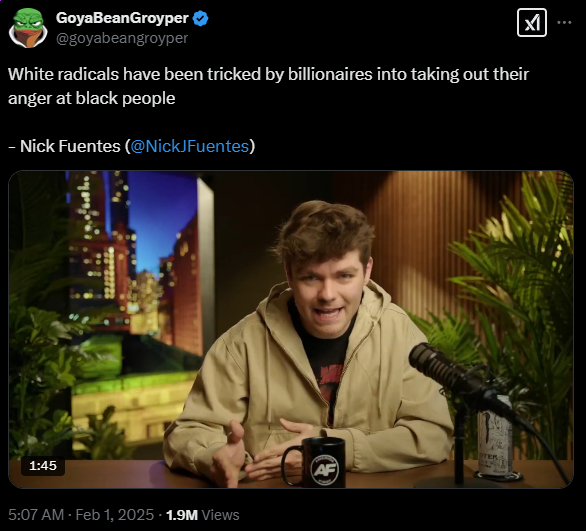Click the '– Nick Fuentes' attribution text
This screenshot has height=531, width=586.
pyautogui.click(x=64, y=146)
